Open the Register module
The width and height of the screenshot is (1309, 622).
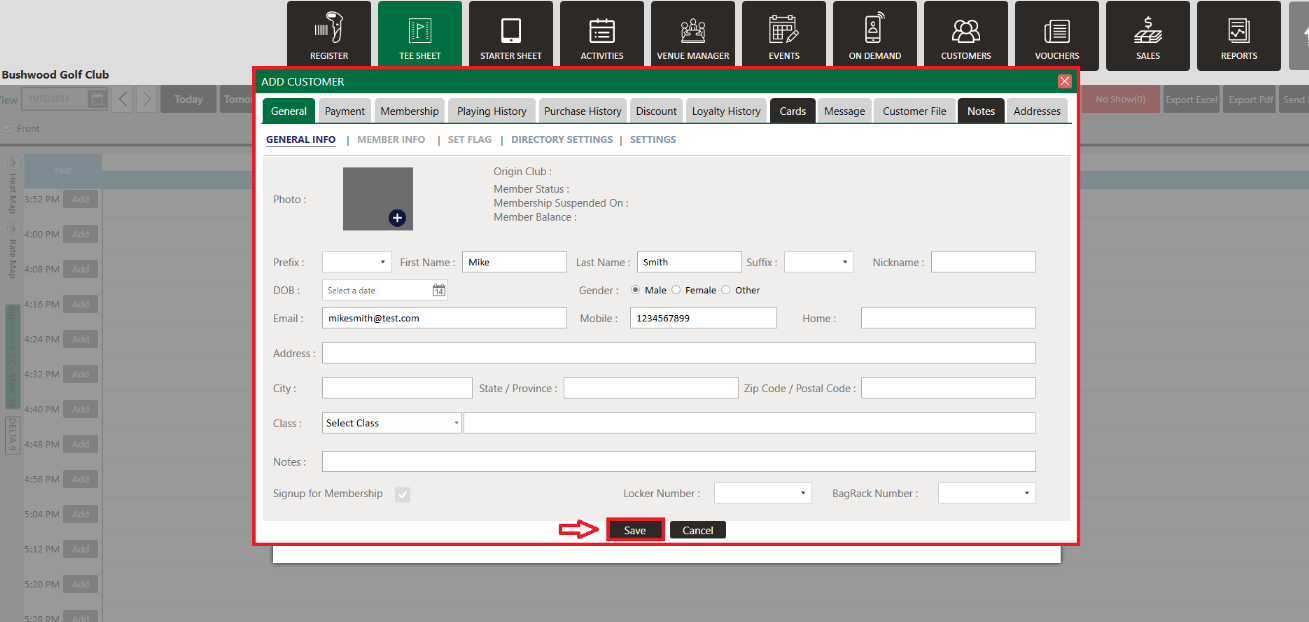click(x=329, y=35)
